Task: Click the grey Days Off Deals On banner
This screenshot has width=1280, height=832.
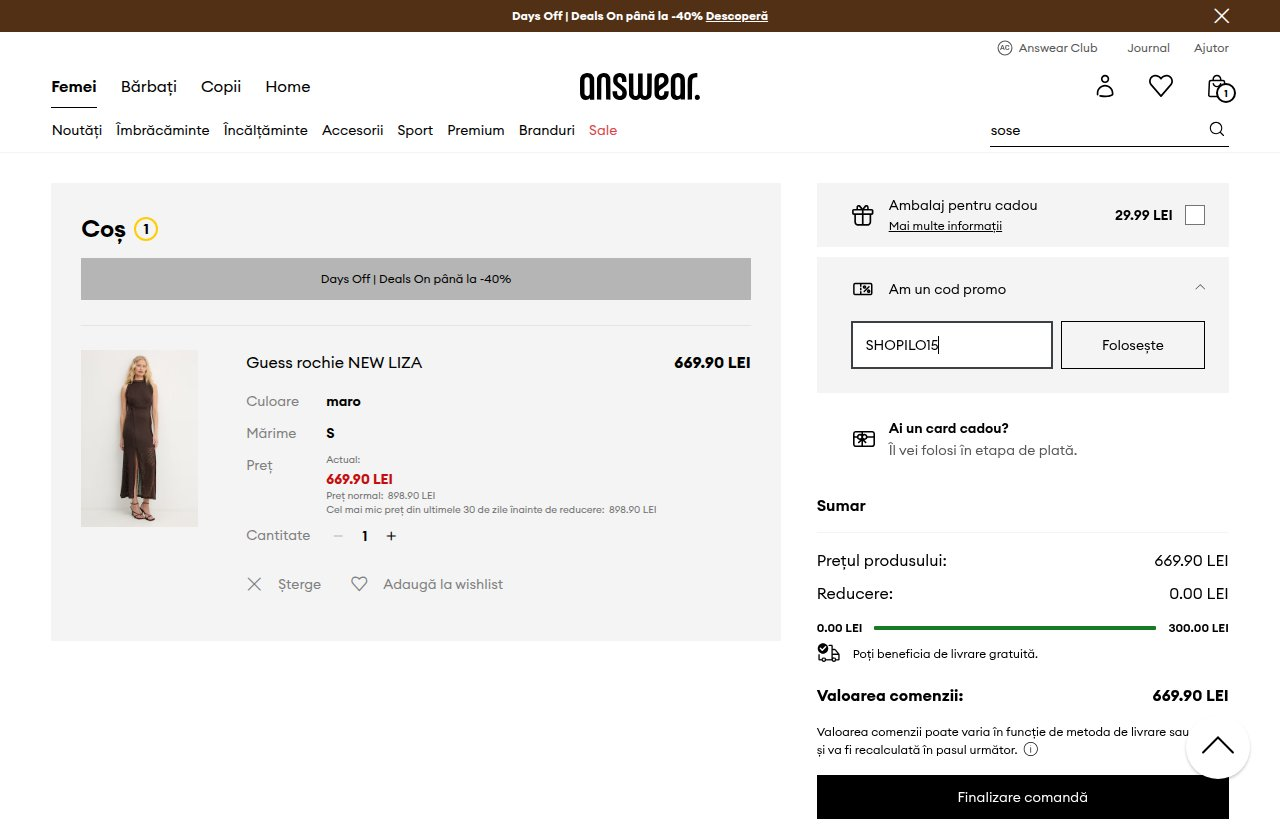Action: [x=416, y=279]
